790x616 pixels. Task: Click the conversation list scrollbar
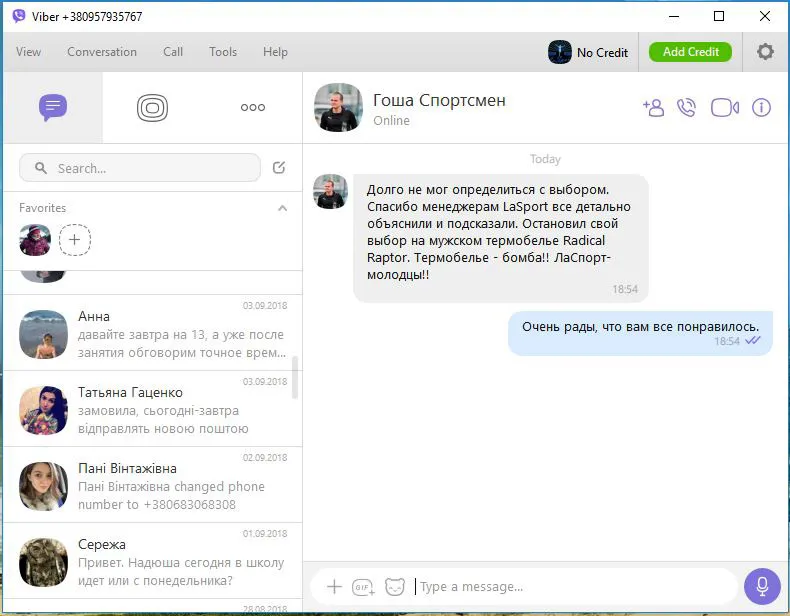point(295,377)
